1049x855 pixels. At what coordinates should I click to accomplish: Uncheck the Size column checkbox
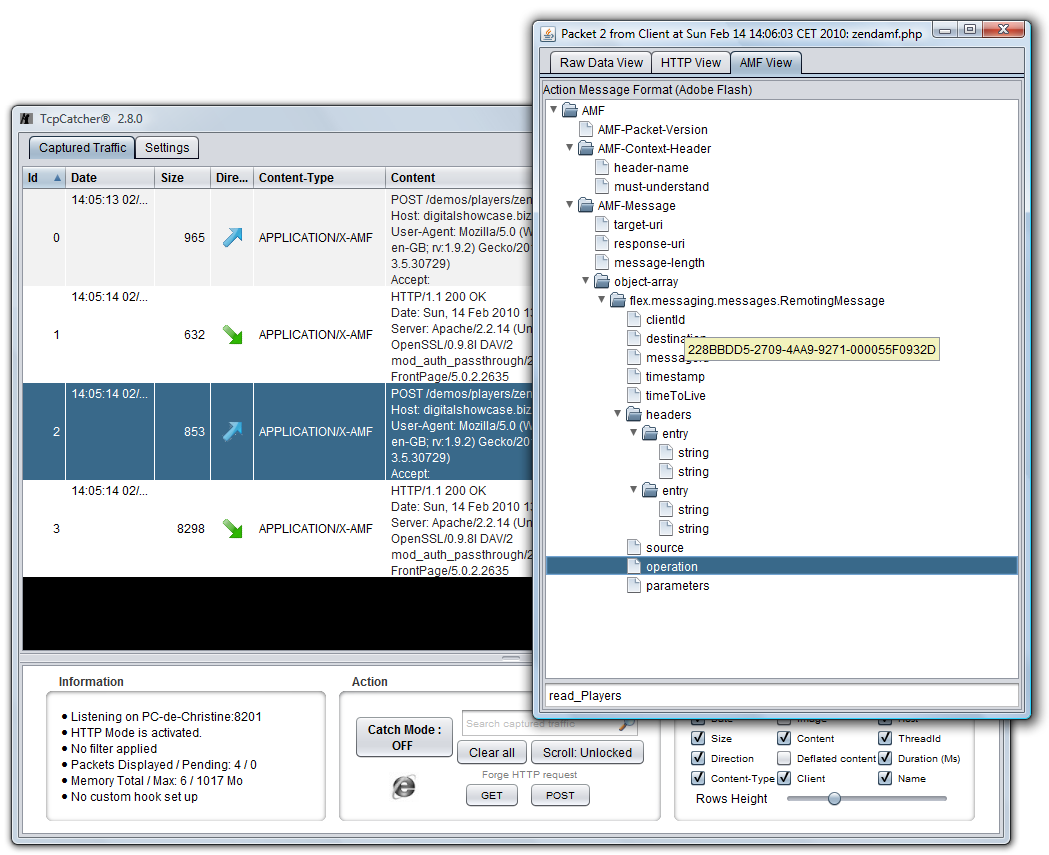point(698,738)
